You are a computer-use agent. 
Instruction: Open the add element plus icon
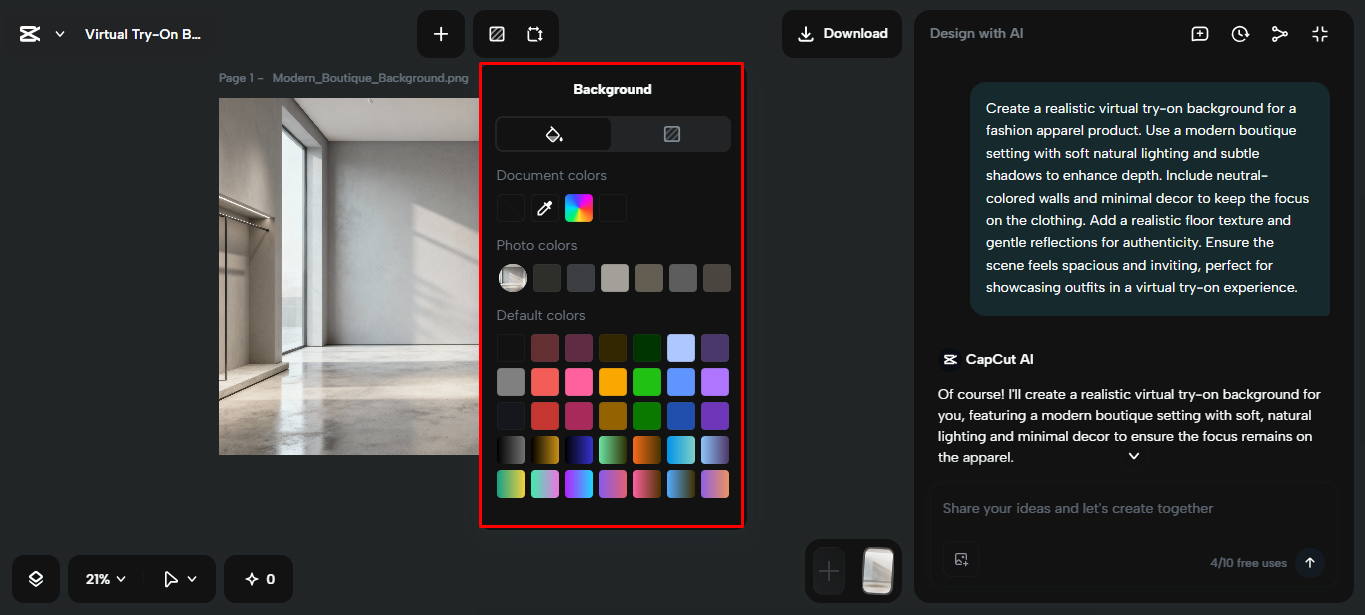(441, 33)
